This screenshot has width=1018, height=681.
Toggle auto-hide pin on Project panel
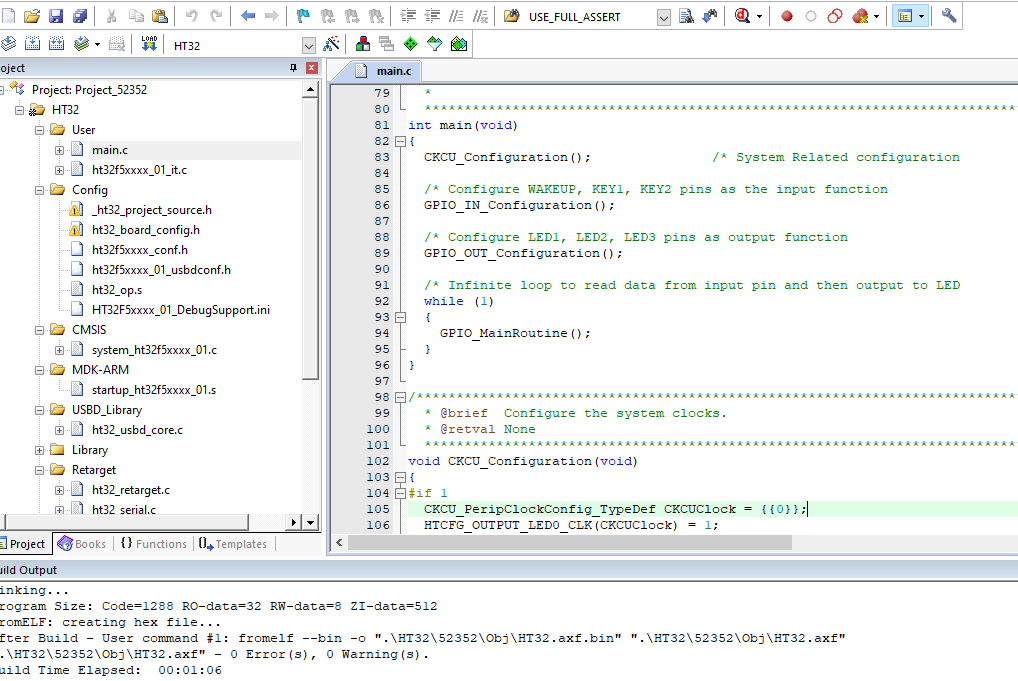click(293, 68)
